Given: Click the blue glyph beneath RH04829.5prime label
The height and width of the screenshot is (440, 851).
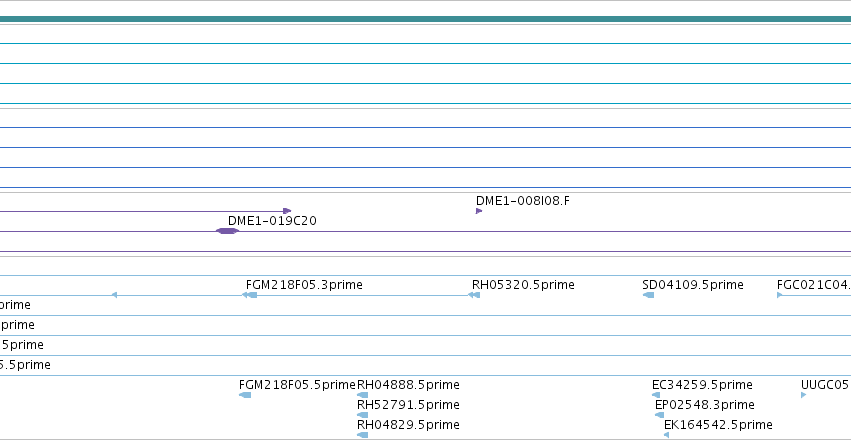Looking at the screenshot, I should pos(363,435).
